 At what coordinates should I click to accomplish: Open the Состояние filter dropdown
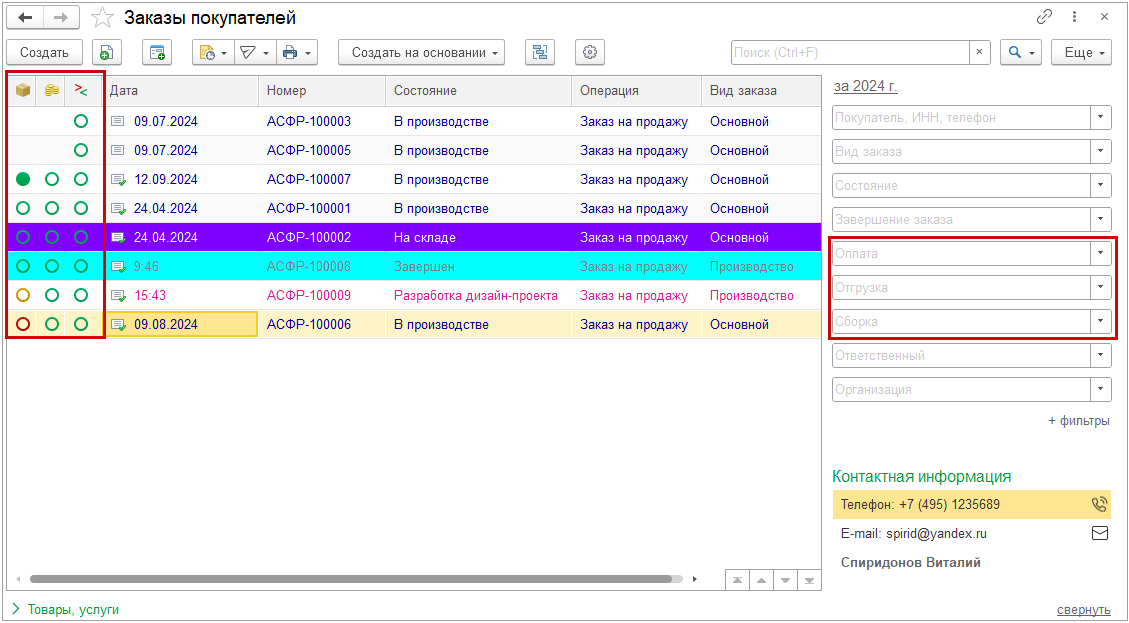(1101, 185)
